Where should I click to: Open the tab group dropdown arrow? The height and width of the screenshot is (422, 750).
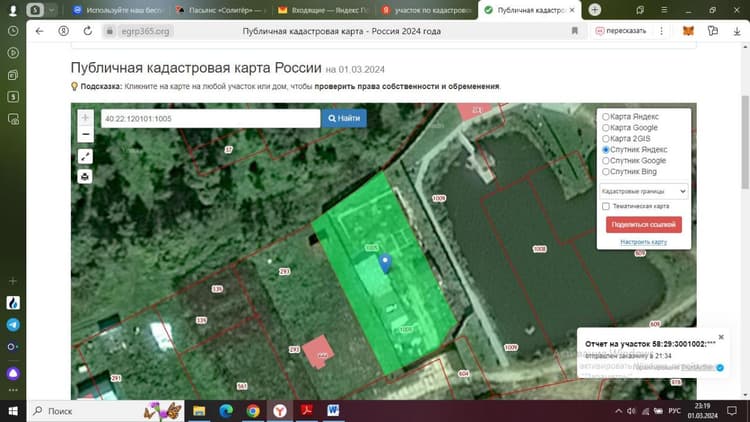tap(51, 10)
